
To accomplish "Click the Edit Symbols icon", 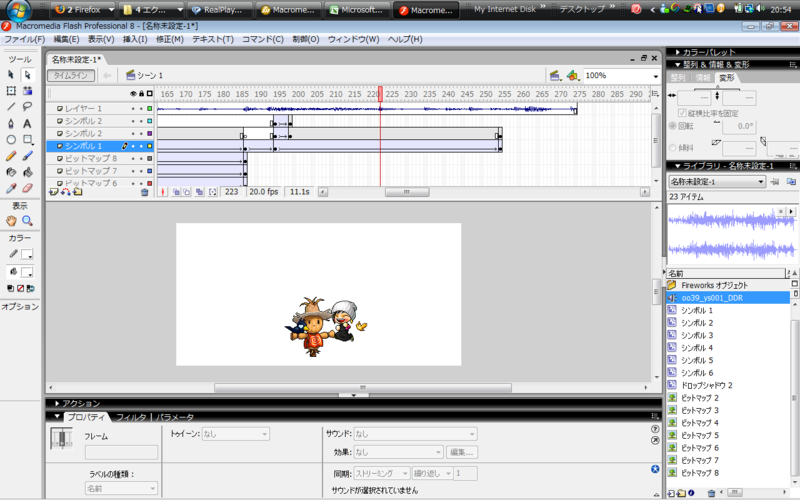I will coord(572,76).
